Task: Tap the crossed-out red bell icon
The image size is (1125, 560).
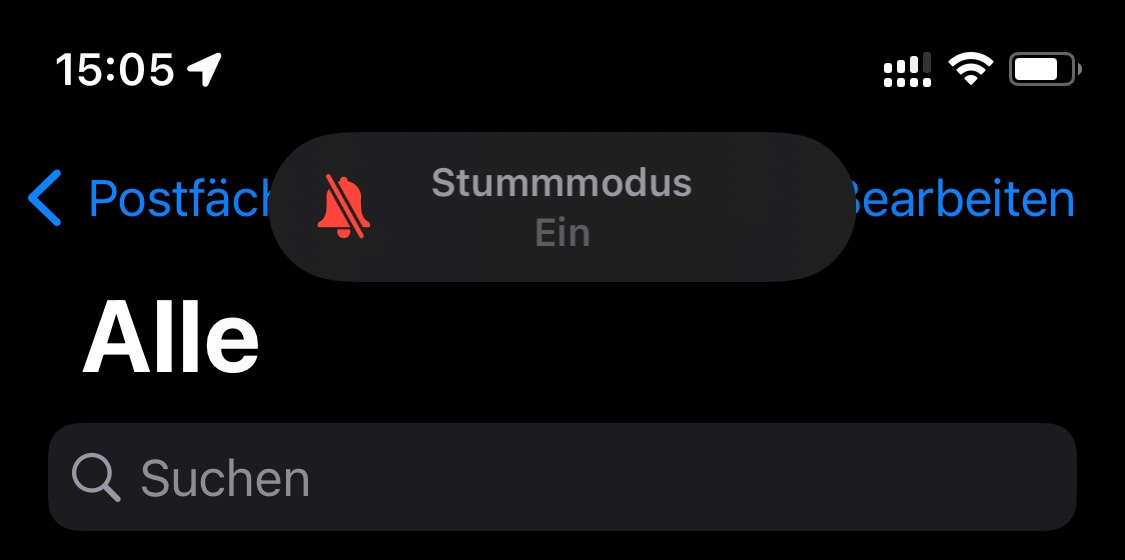Action: coord(344,206)
